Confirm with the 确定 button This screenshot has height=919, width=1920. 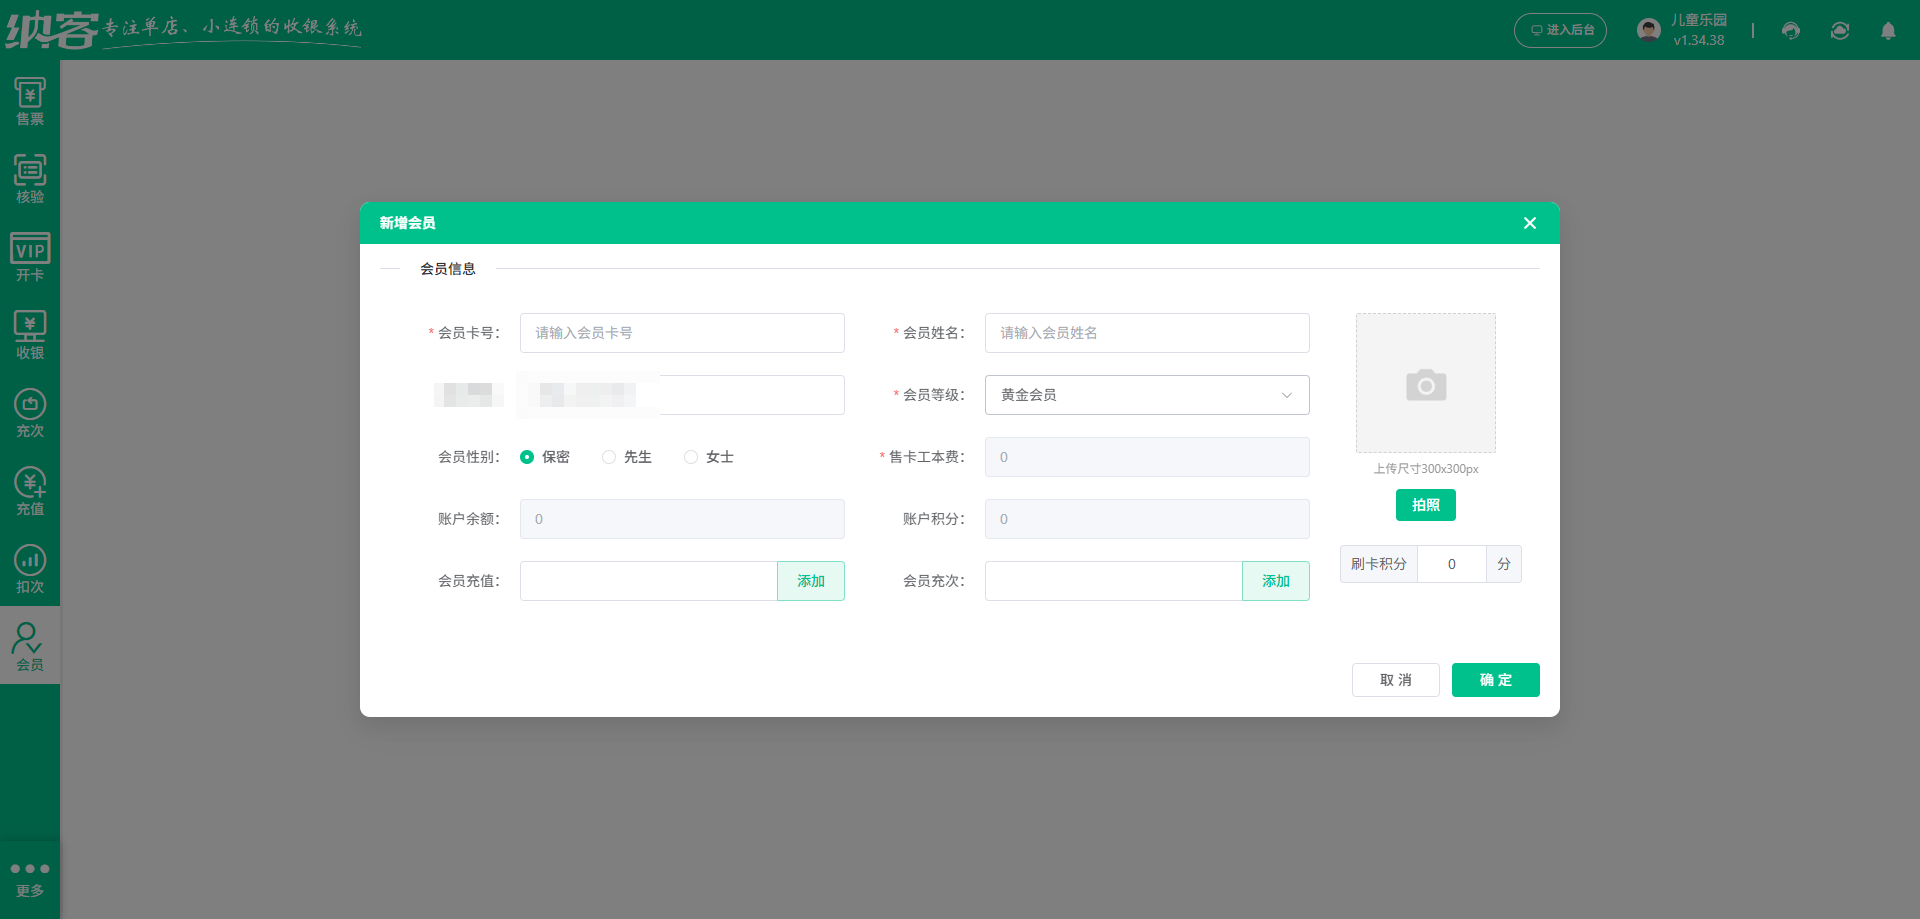tap(1495, 680)
